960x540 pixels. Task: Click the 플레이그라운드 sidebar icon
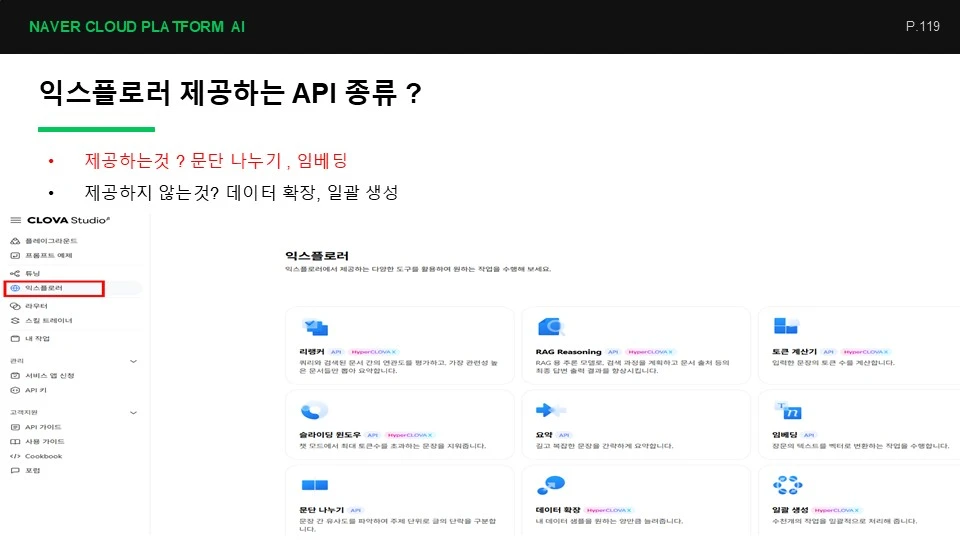[x=15, y=241]
